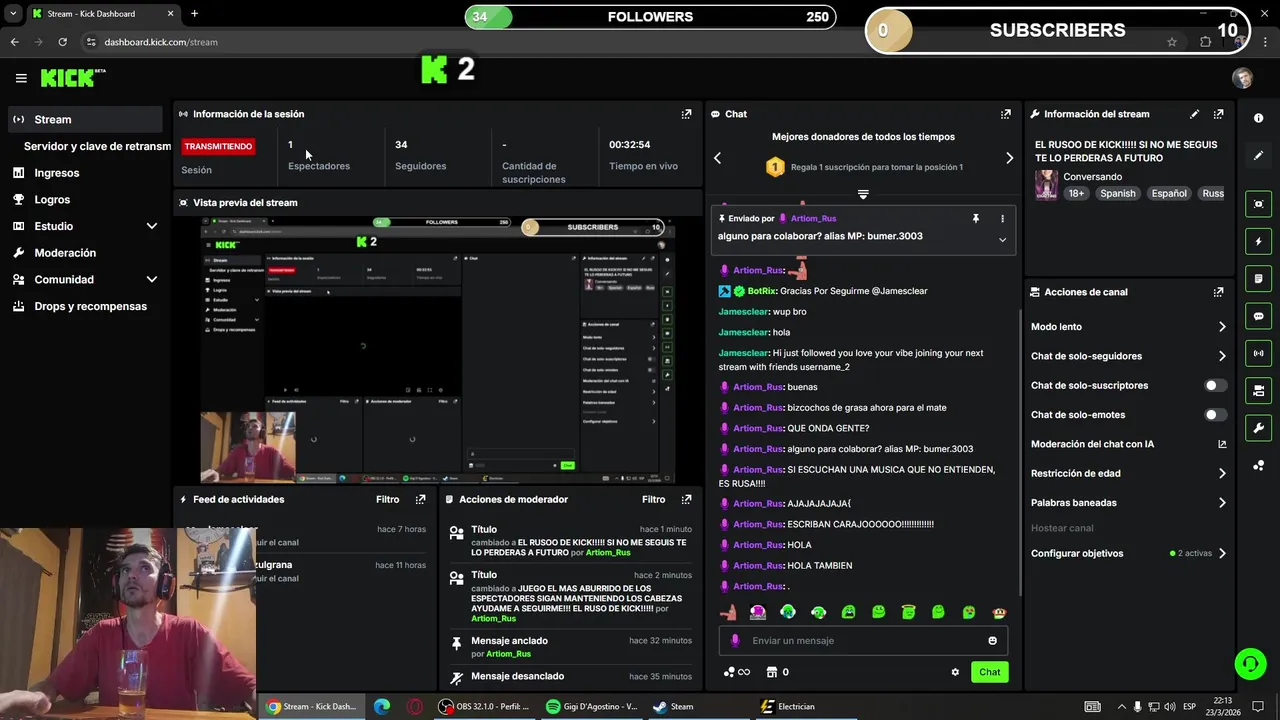The height and width of the screenshot is (720, 1280).
Task: Show next top donor with right arrow
Action: coord(1009,158)
